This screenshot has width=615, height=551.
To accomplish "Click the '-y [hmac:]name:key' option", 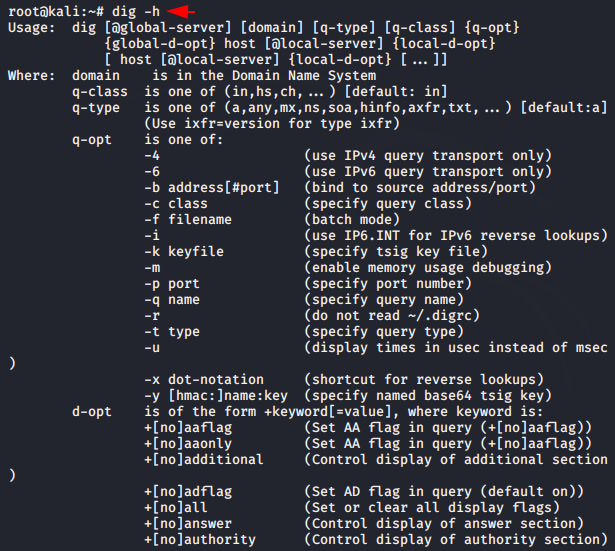I will click(216, 396).
